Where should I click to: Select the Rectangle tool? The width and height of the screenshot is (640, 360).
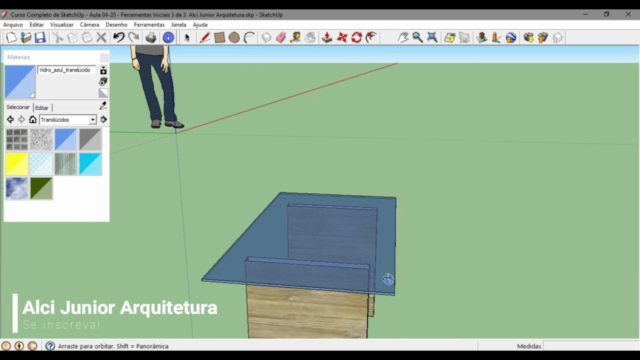click(220, 38)
